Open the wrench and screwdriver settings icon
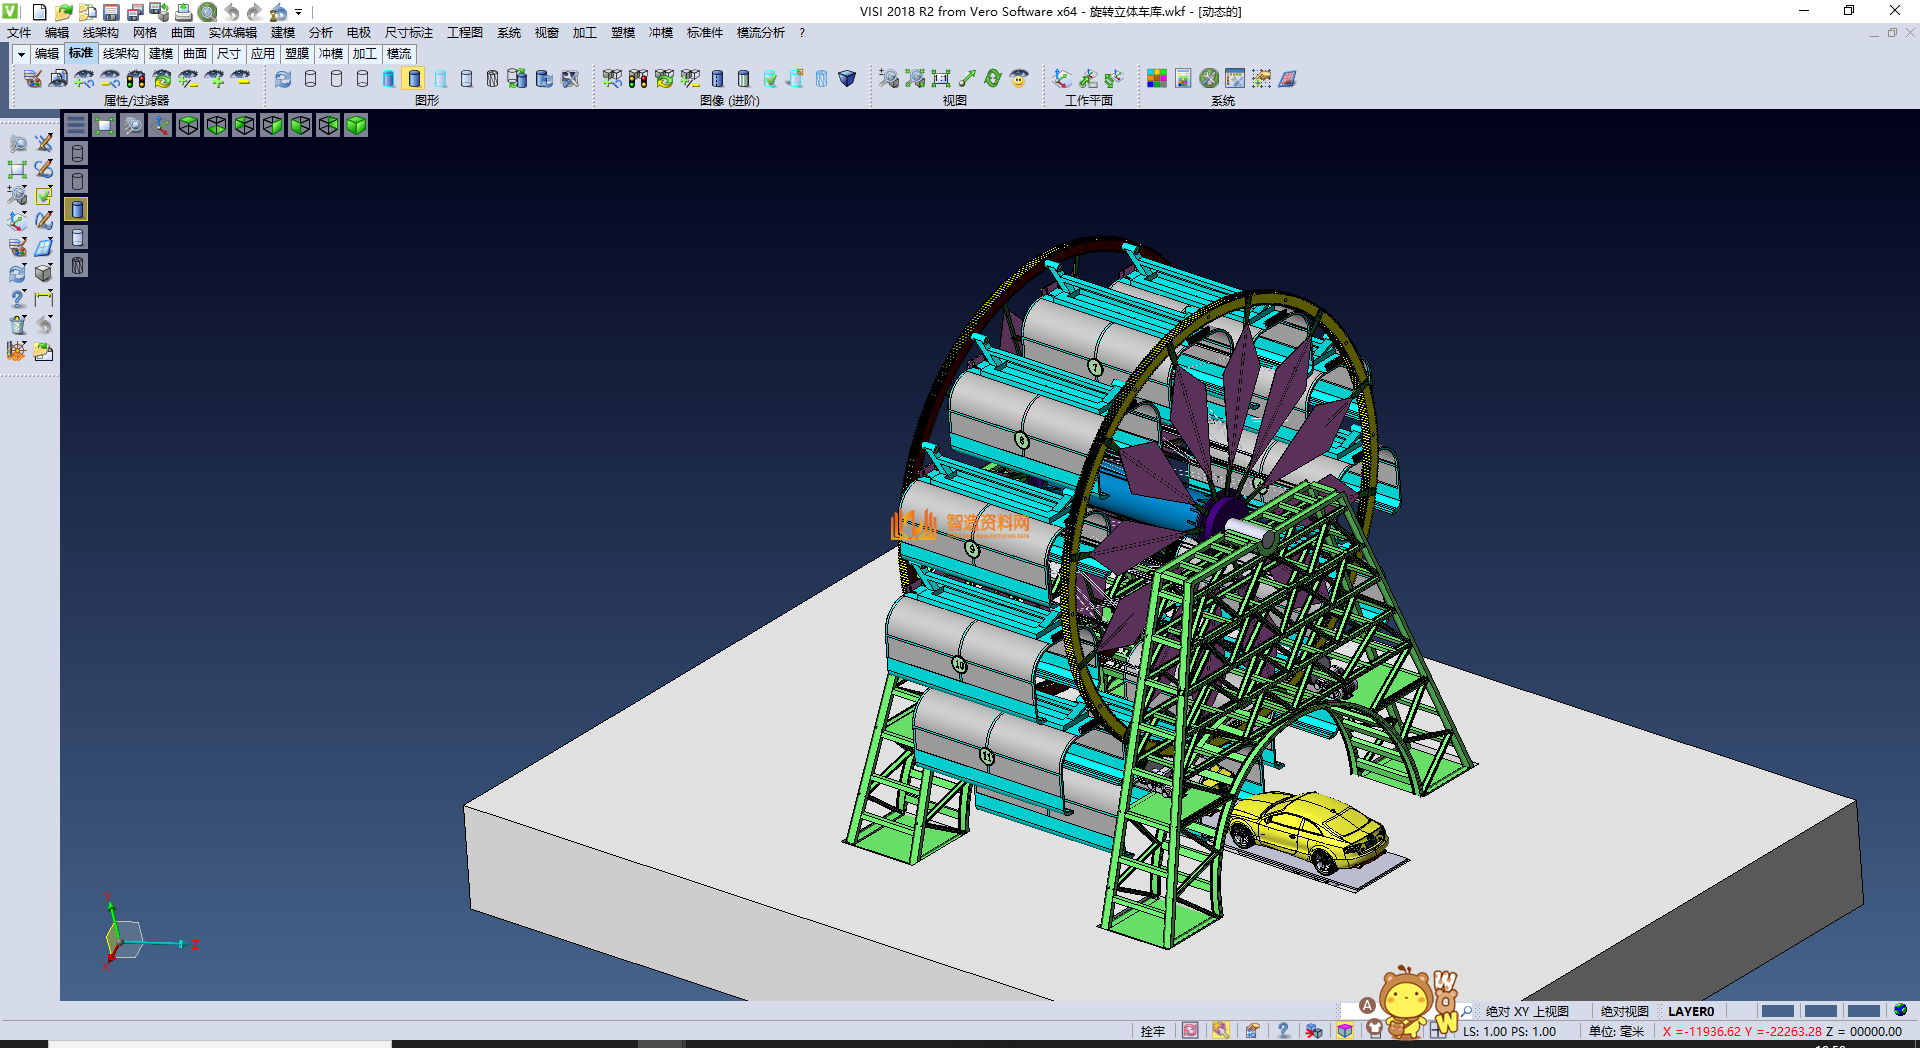Image resolution: width=1920 pixels, height=1048 pixels. [x=1209, y=79]
